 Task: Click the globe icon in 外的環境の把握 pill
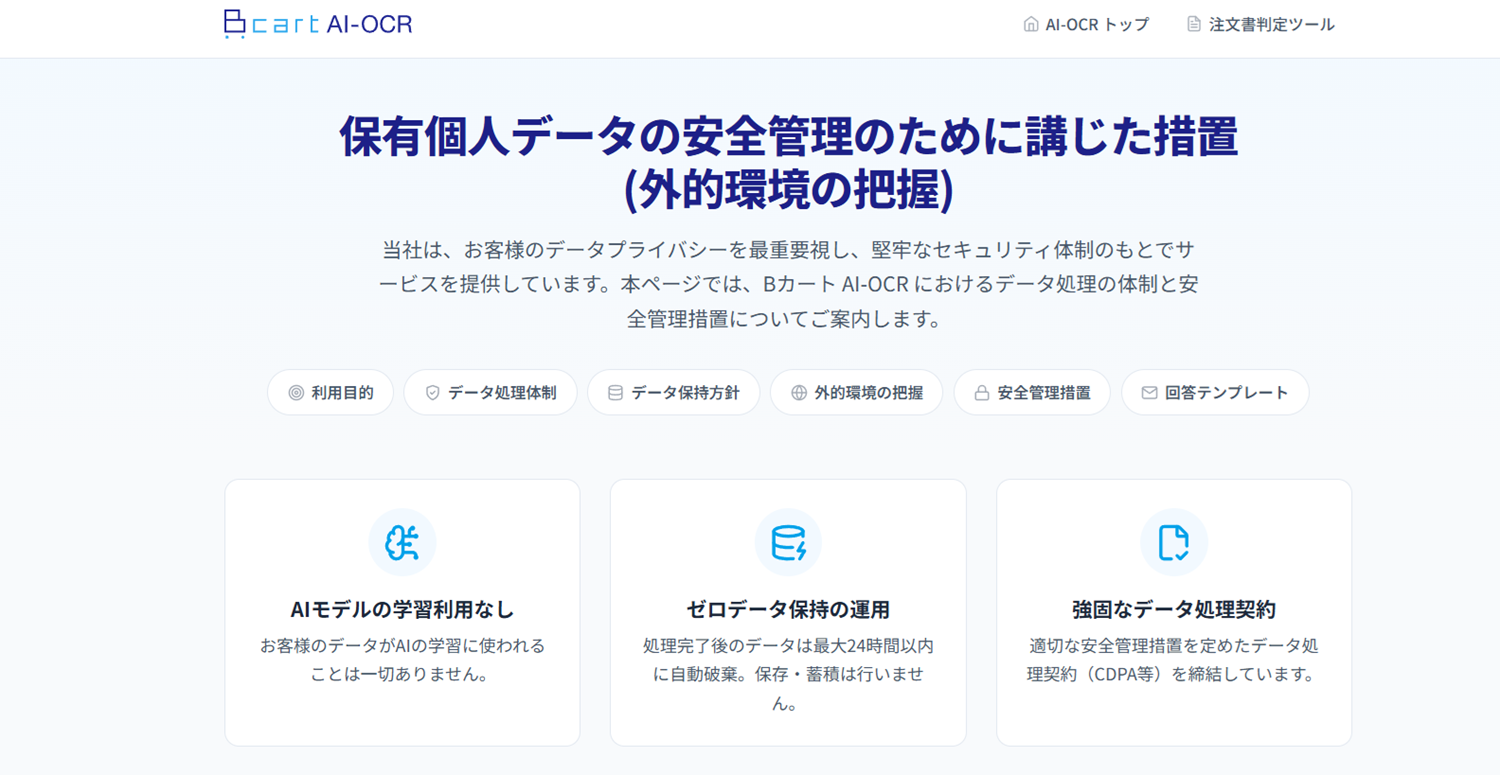click(798, 393)
